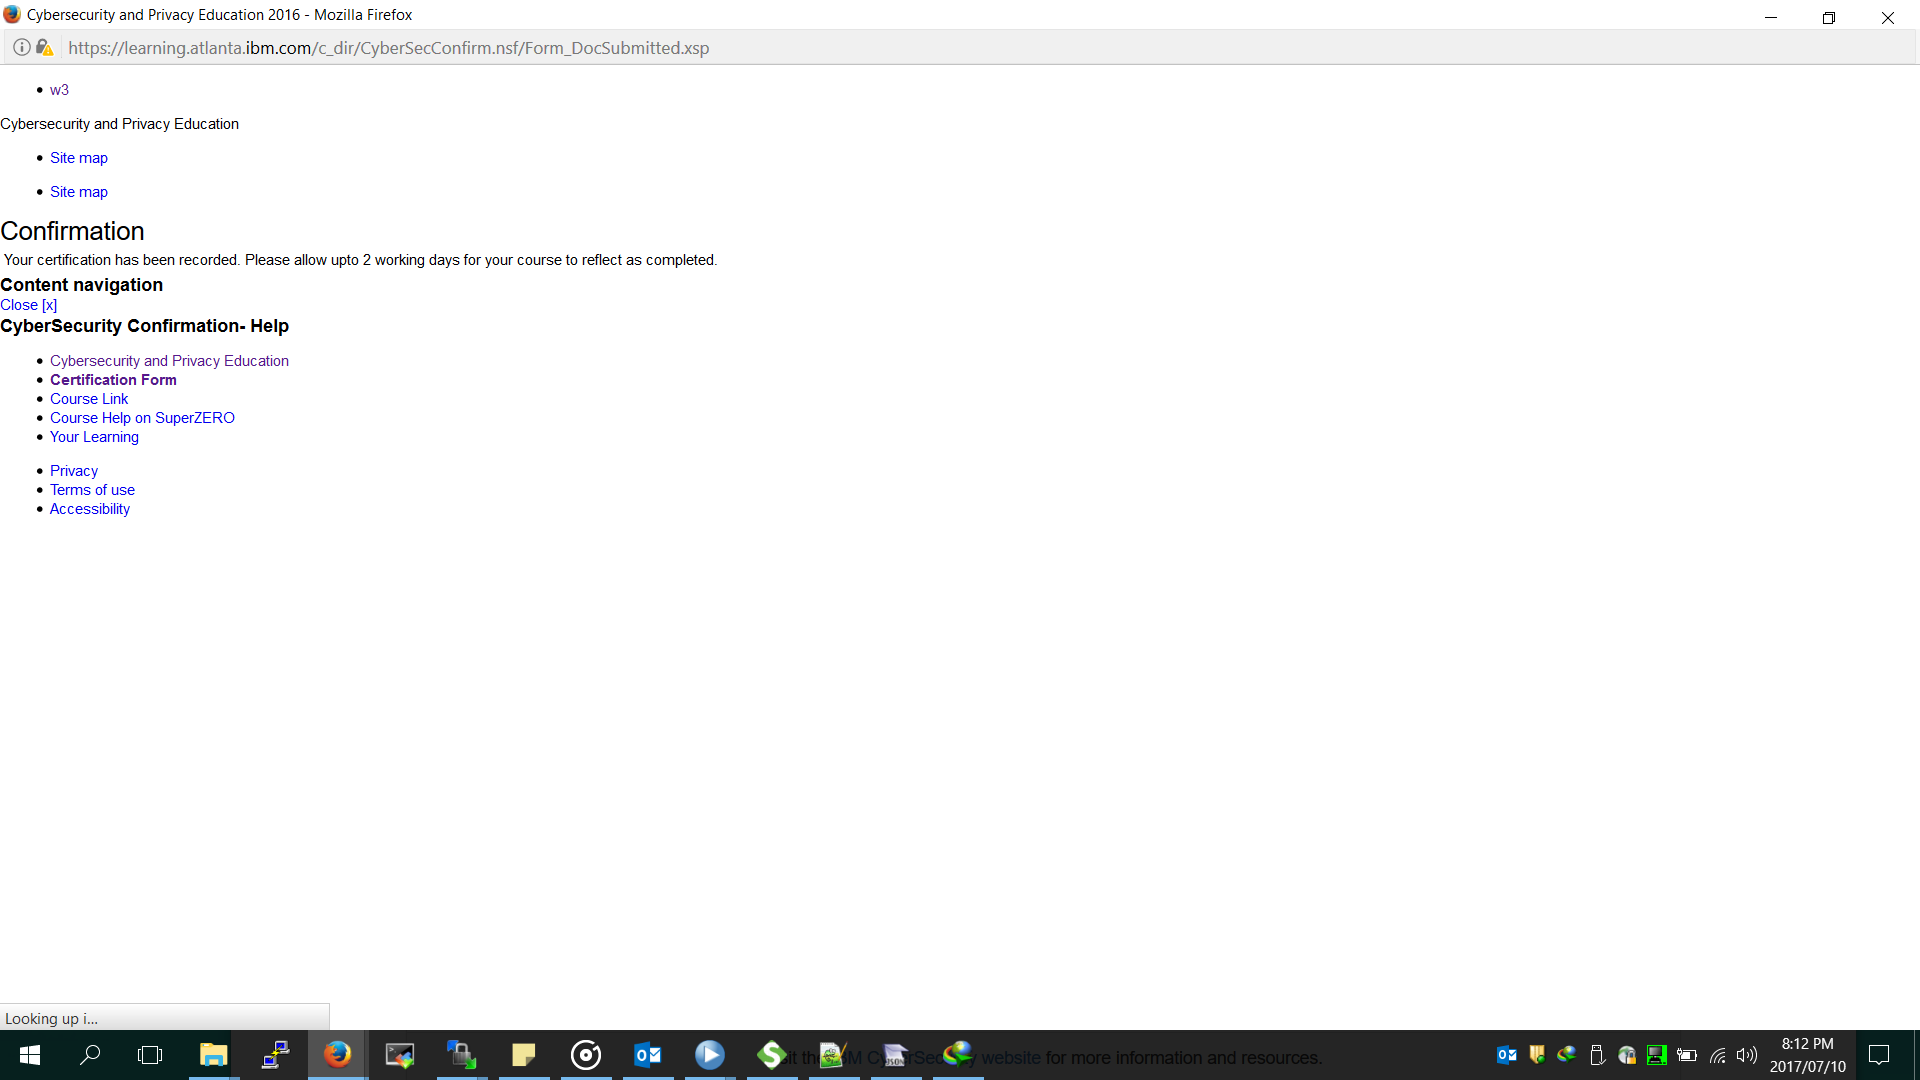Open File Explorer from taskbar
This screenshot has width=1920, height=1080.
(213, 1055)
